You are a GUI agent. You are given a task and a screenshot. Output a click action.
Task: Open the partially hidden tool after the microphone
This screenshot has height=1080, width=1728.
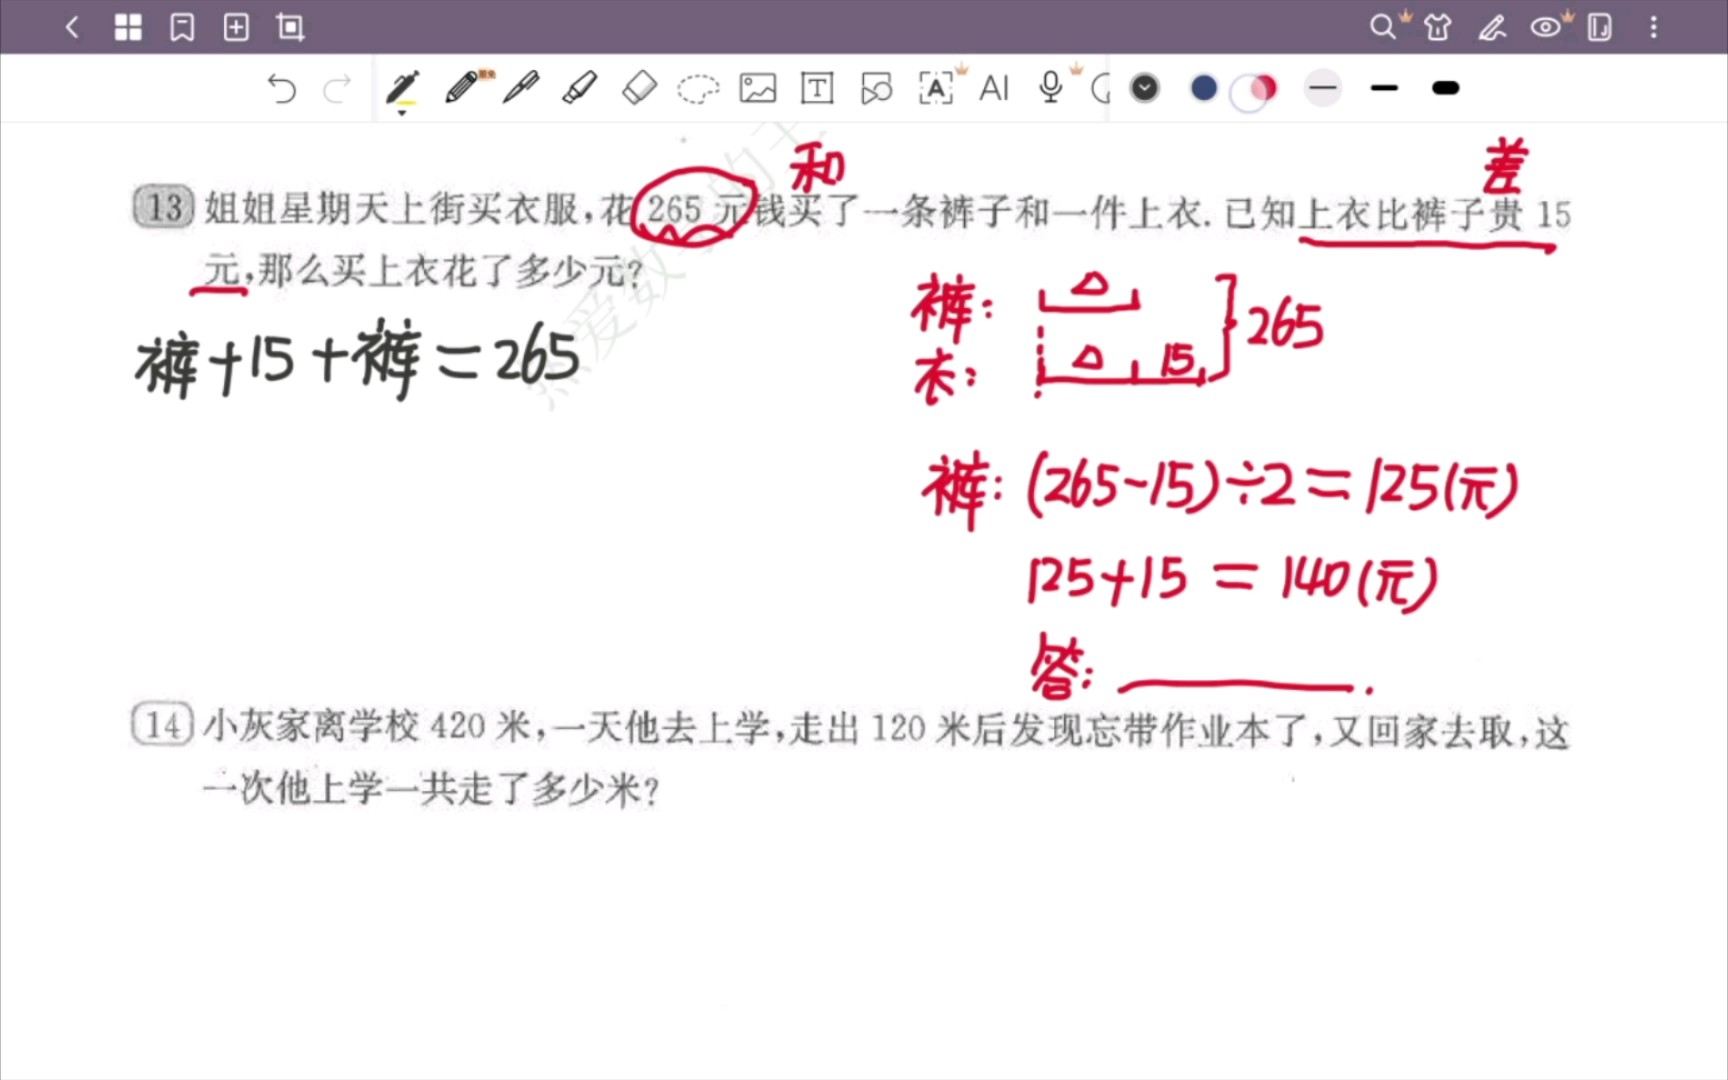point(1101,89)
